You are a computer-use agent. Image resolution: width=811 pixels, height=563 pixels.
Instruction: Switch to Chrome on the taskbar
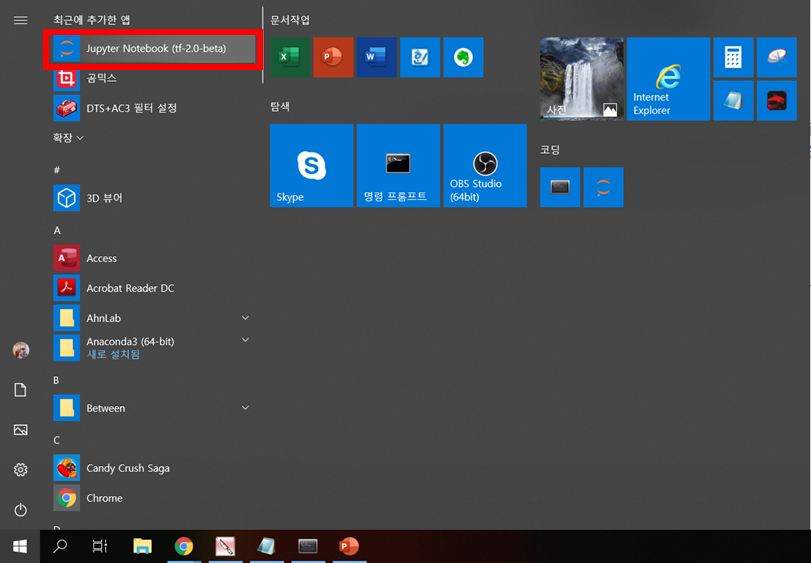[x=184, y=546]
